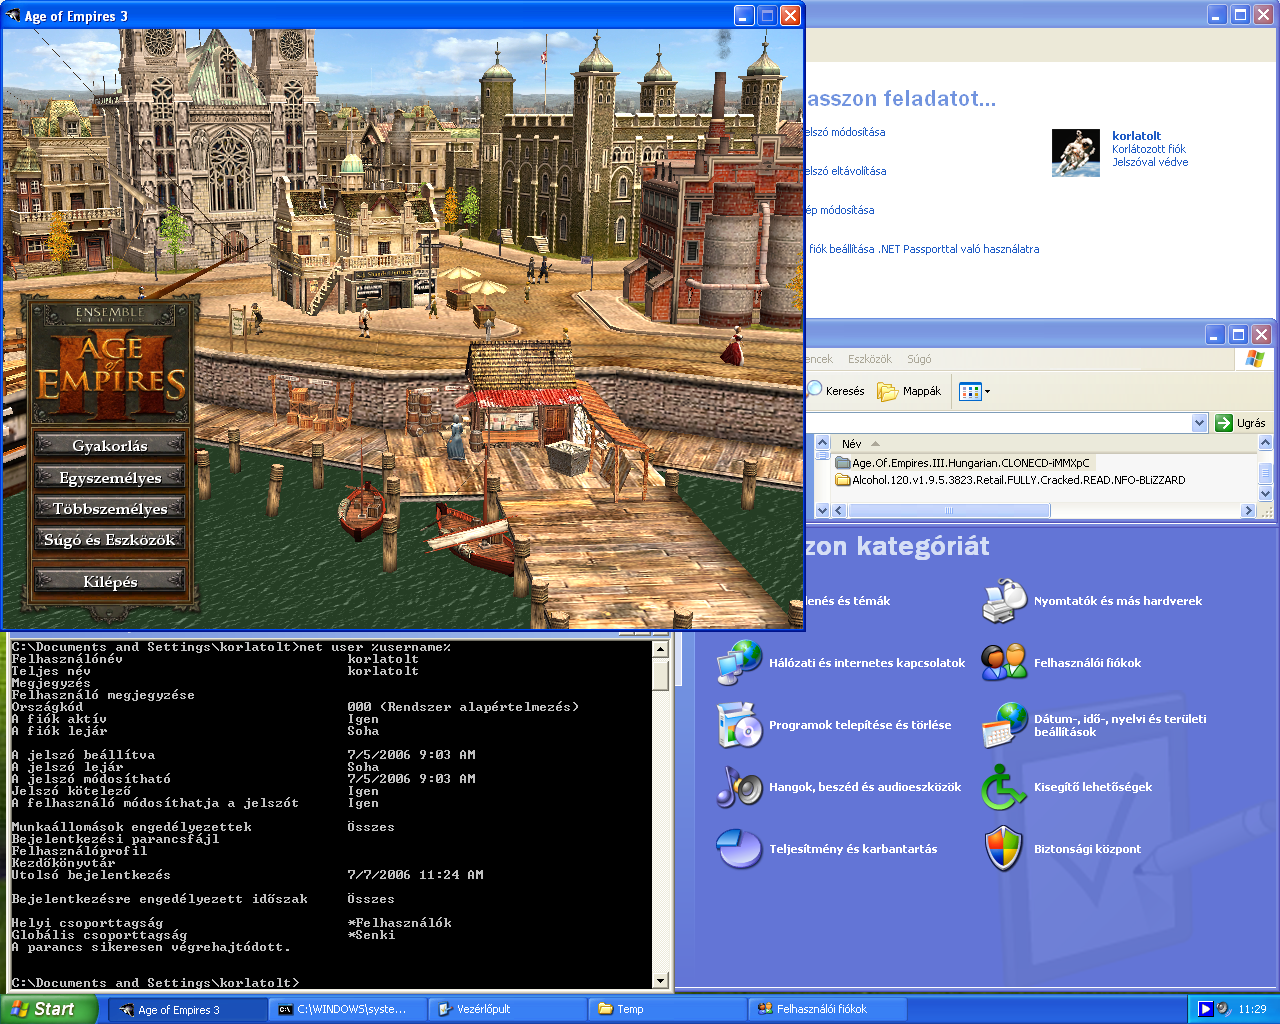Click the Programok telepítése és törlése label
Screen dimensions: 1280x1024
(x=860, y=725)
